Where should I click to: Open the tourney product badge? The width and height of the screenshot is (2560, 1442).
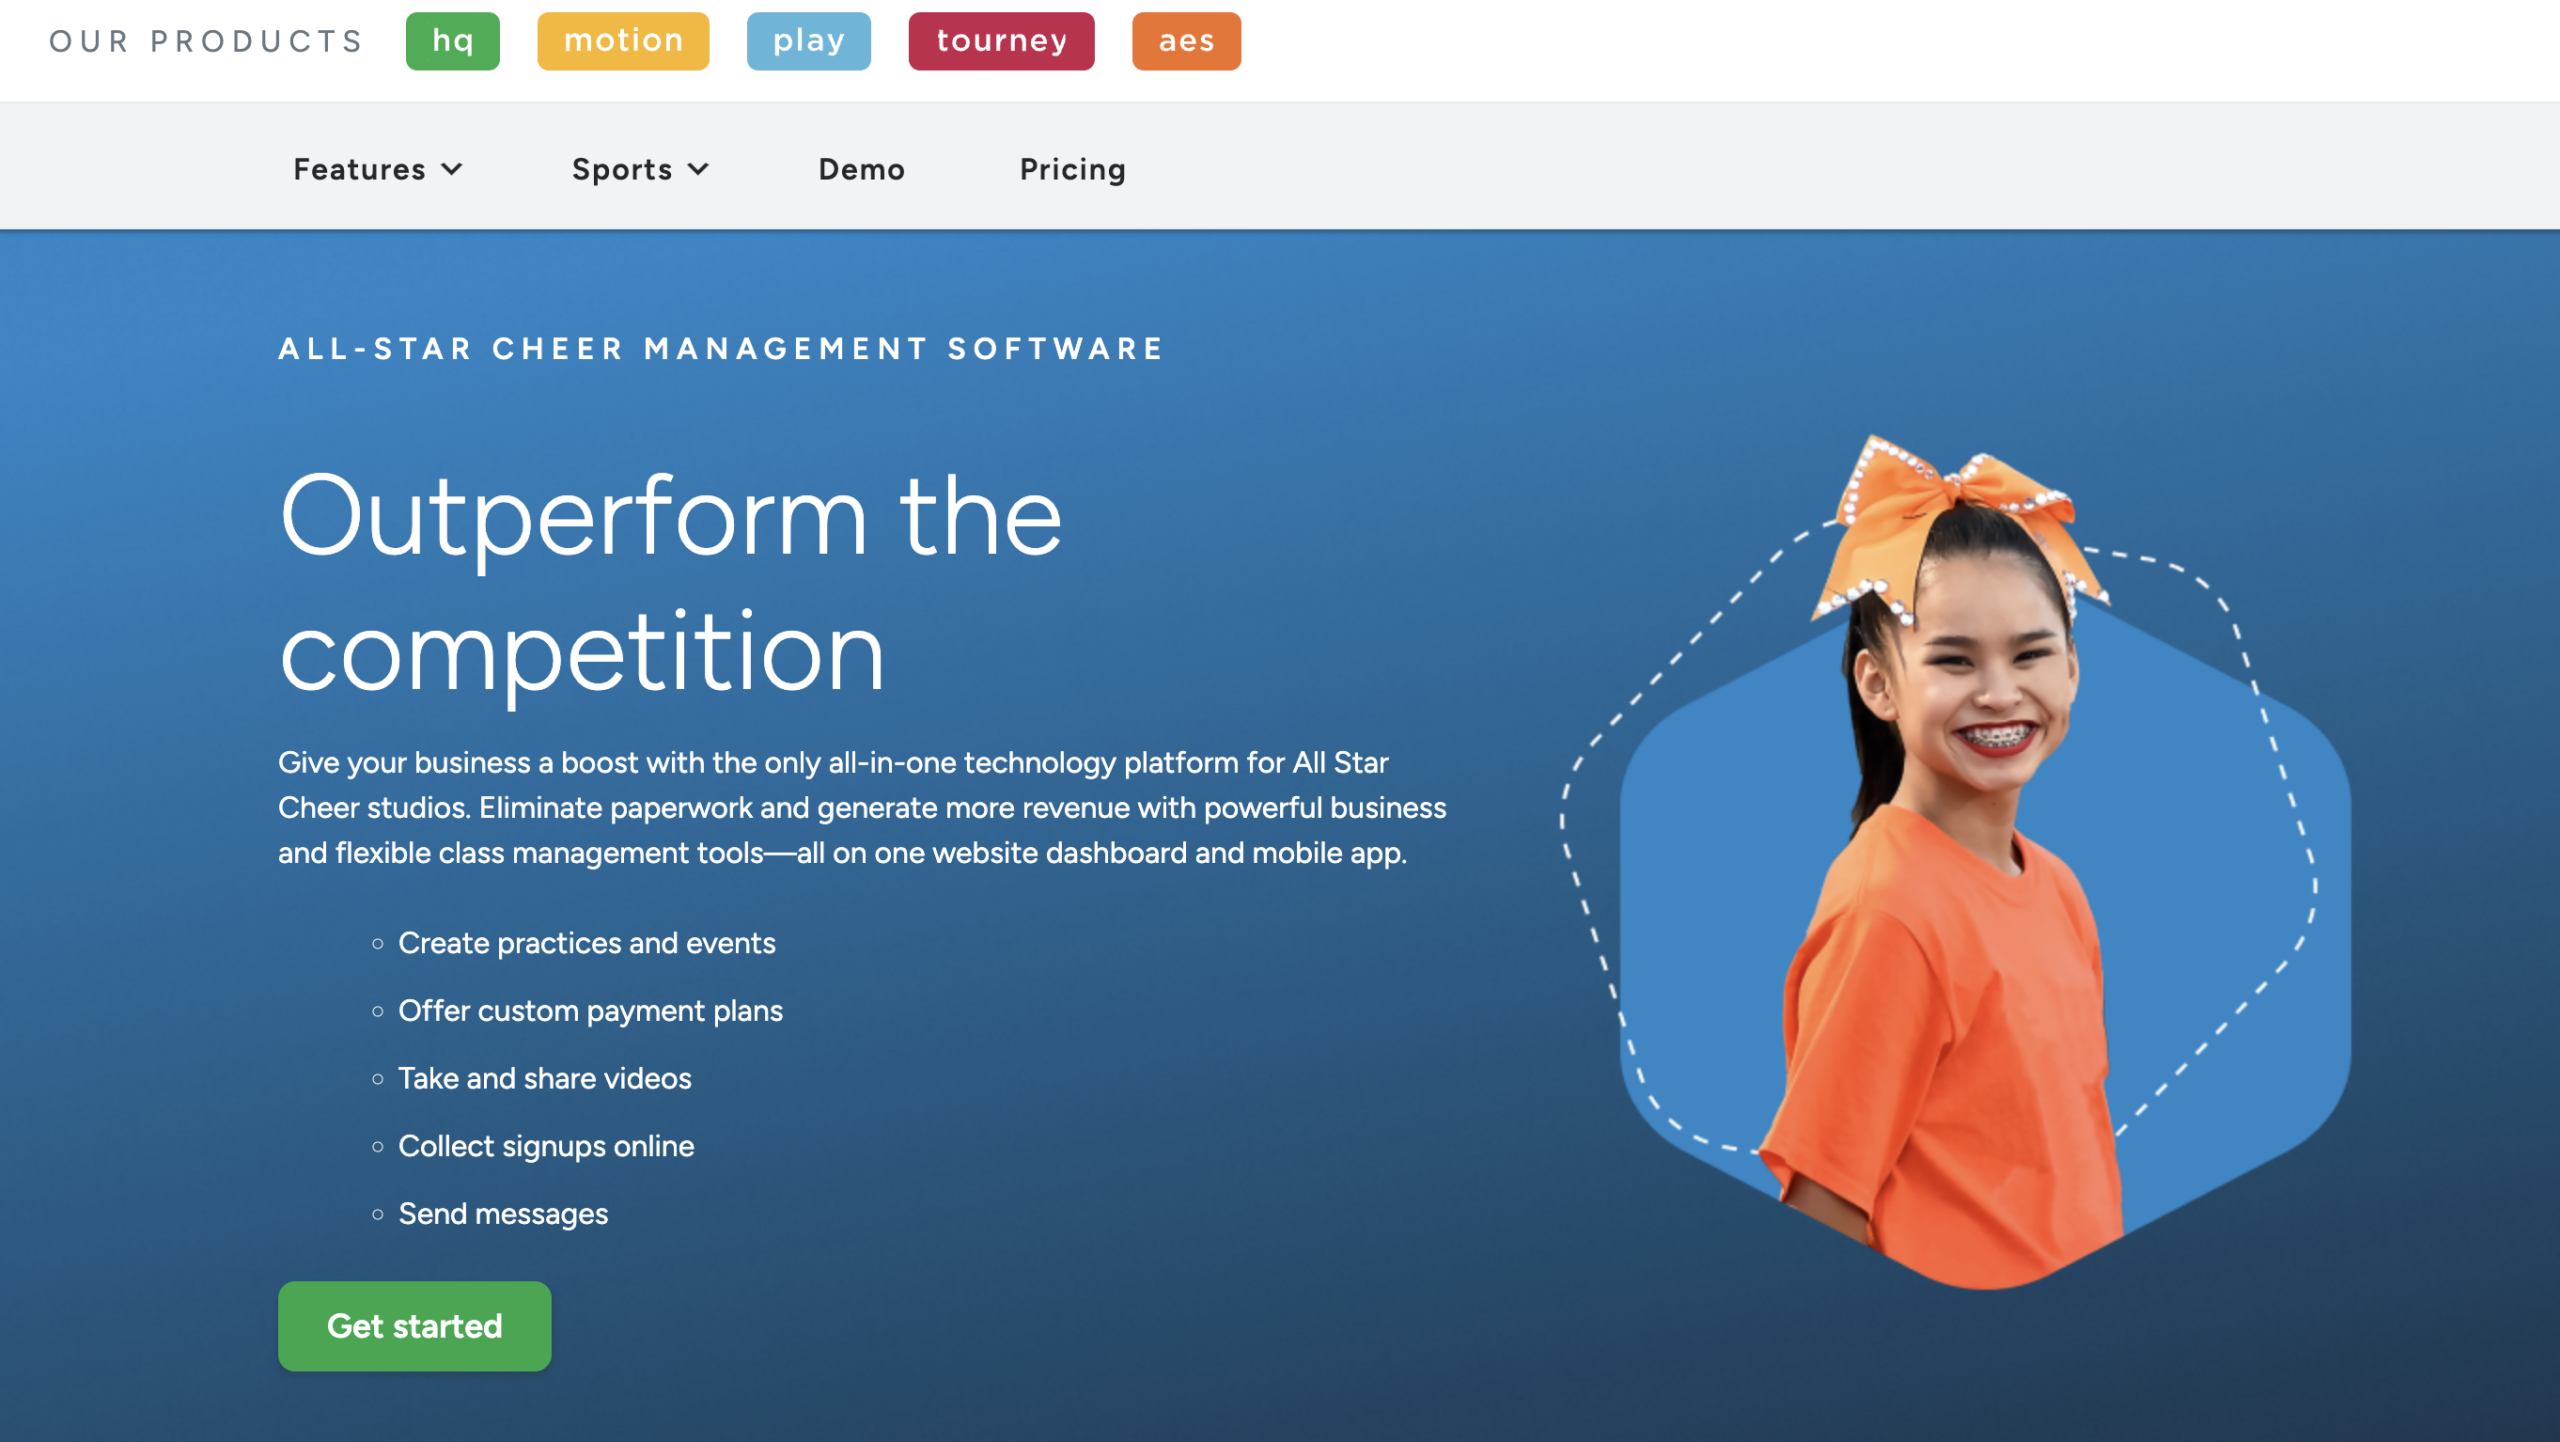1001,41
